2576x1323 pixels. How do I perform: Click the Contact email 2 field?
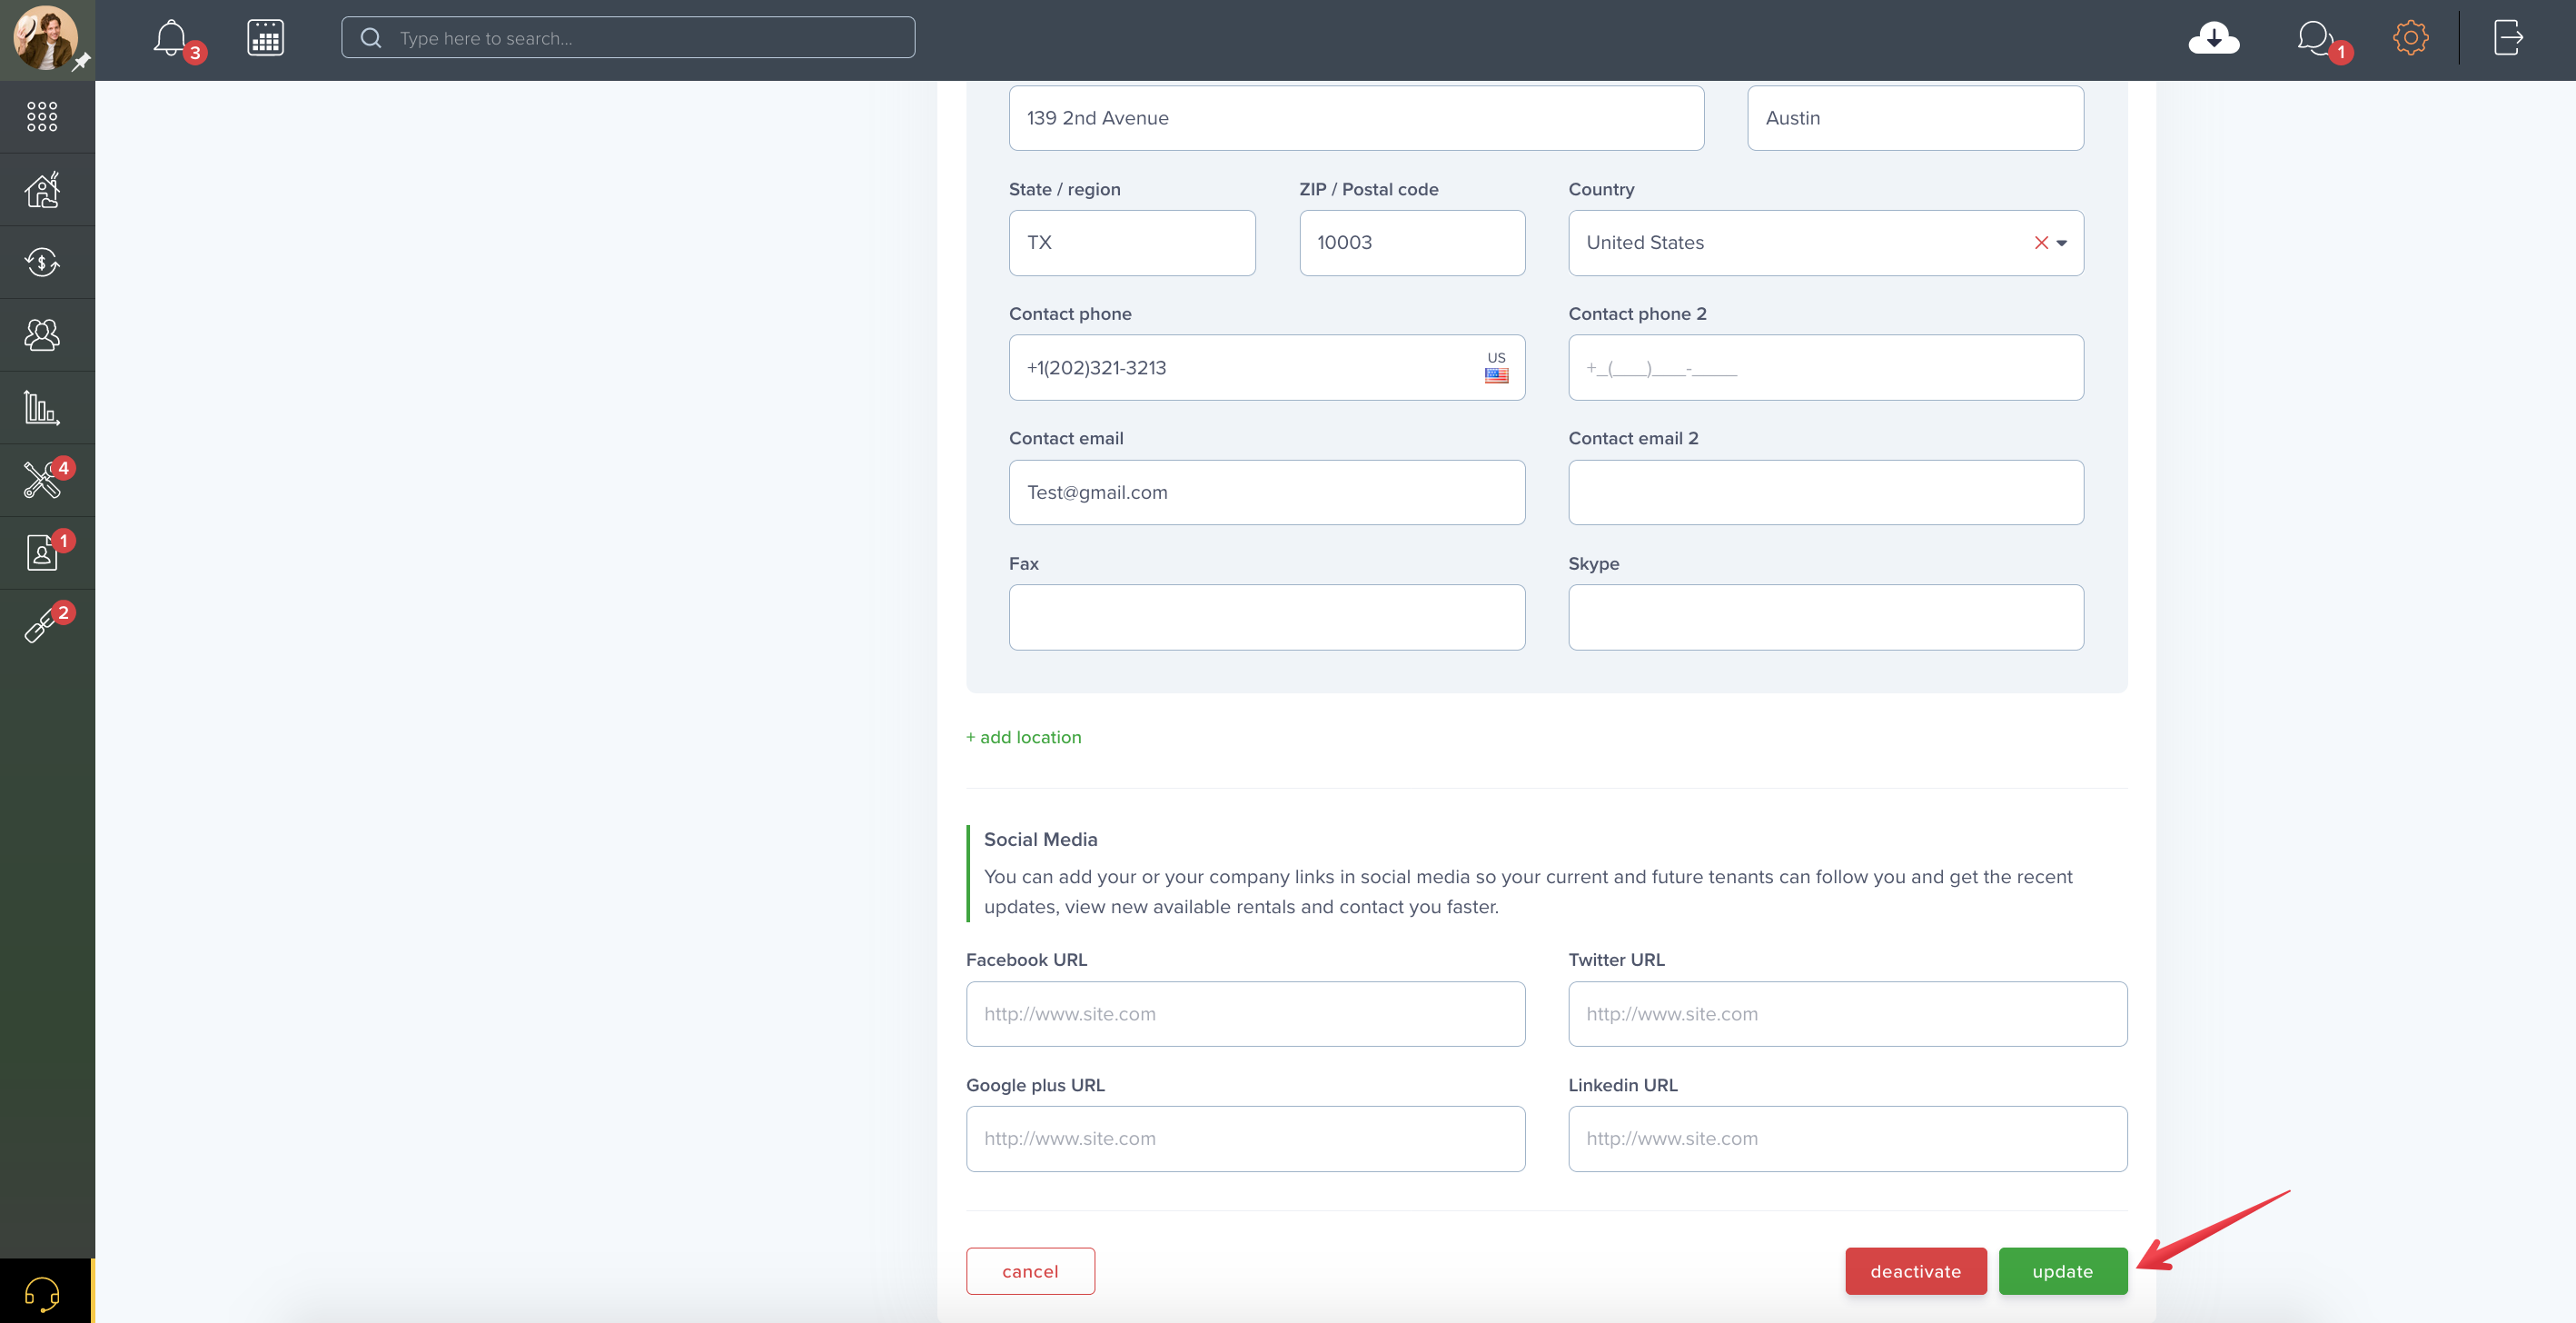(1826, 492)
